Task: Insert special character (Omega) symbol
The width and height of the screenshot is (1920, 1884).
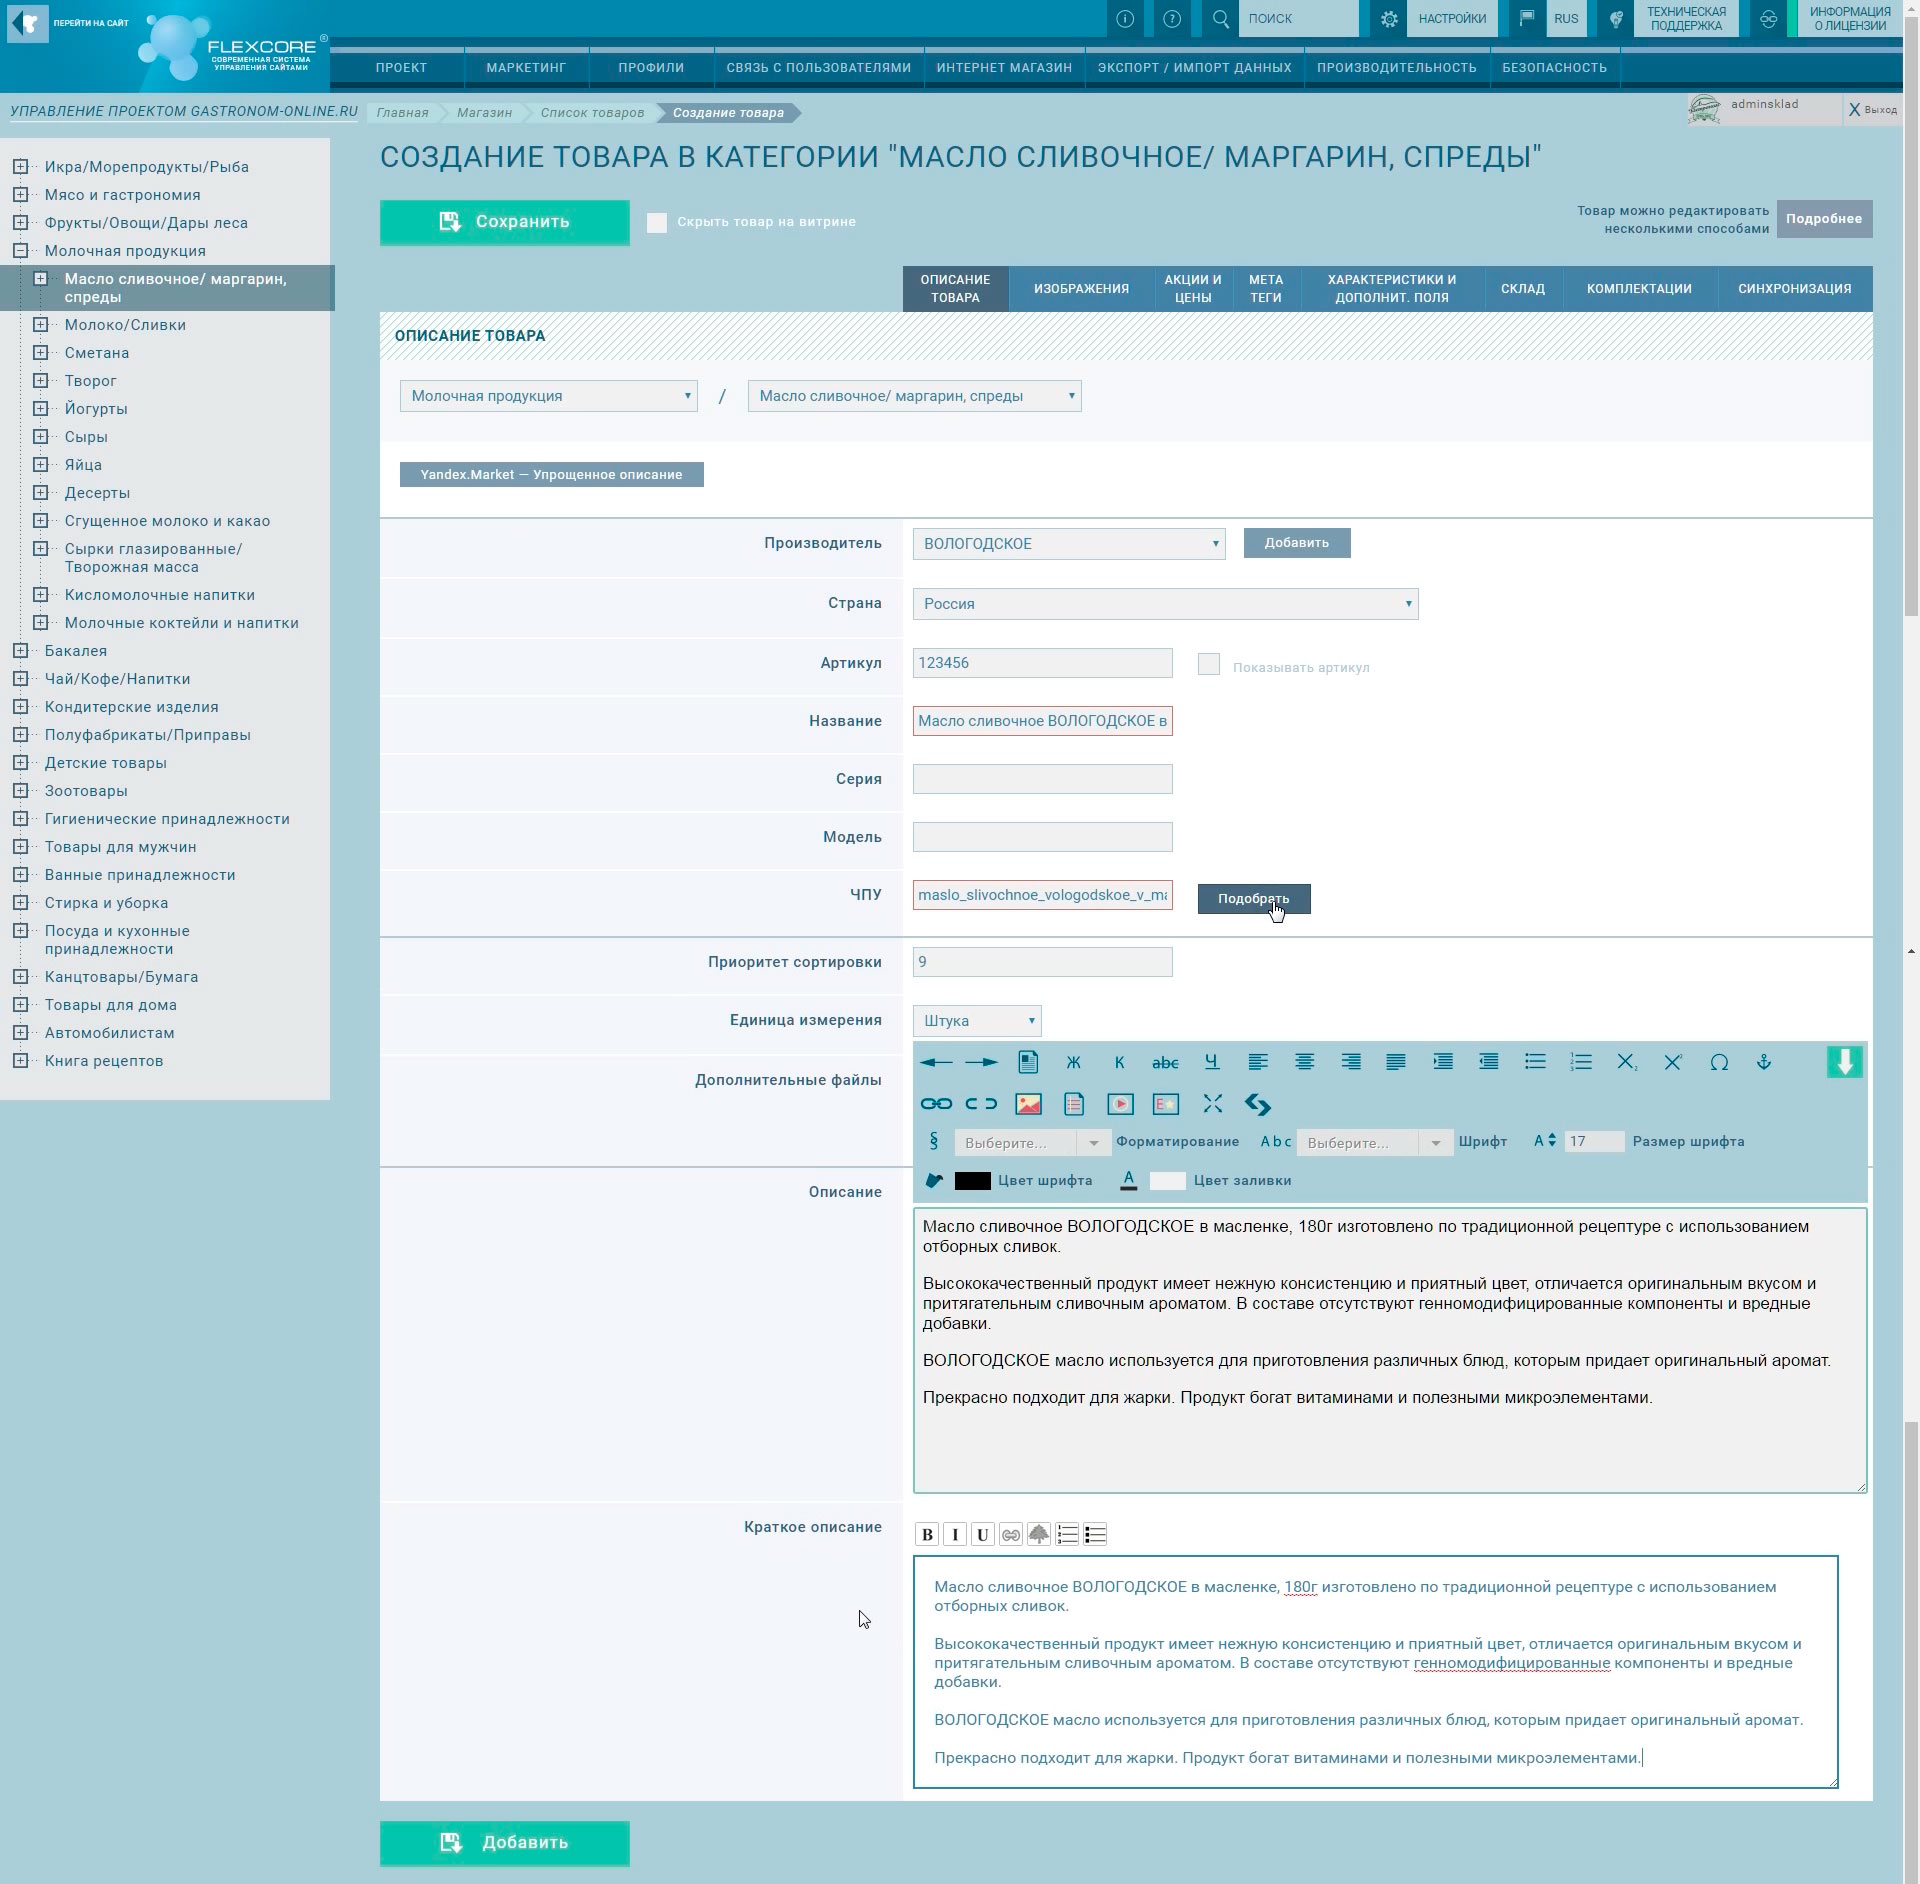Action: (1719, 1062)
